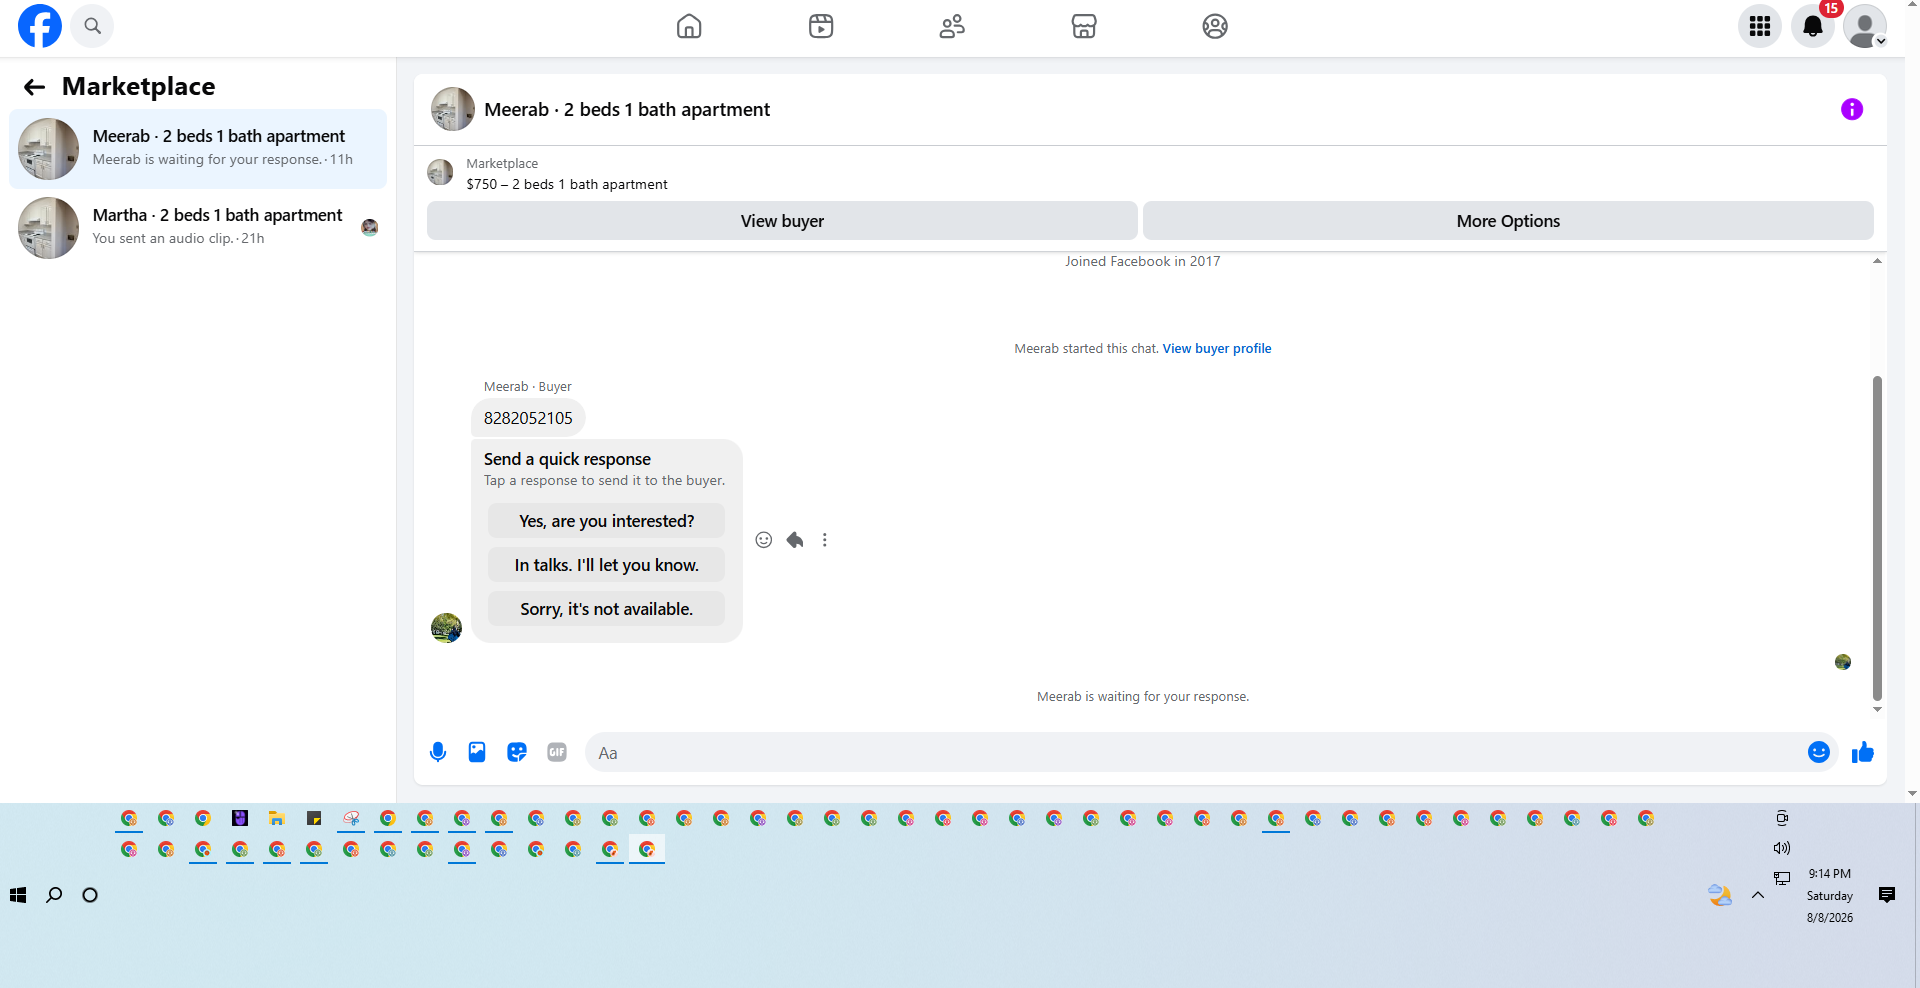The width and height of the screenshot is (1920, 988).
Task: Click the Facebook logo
Action: (x=40, y=26)
